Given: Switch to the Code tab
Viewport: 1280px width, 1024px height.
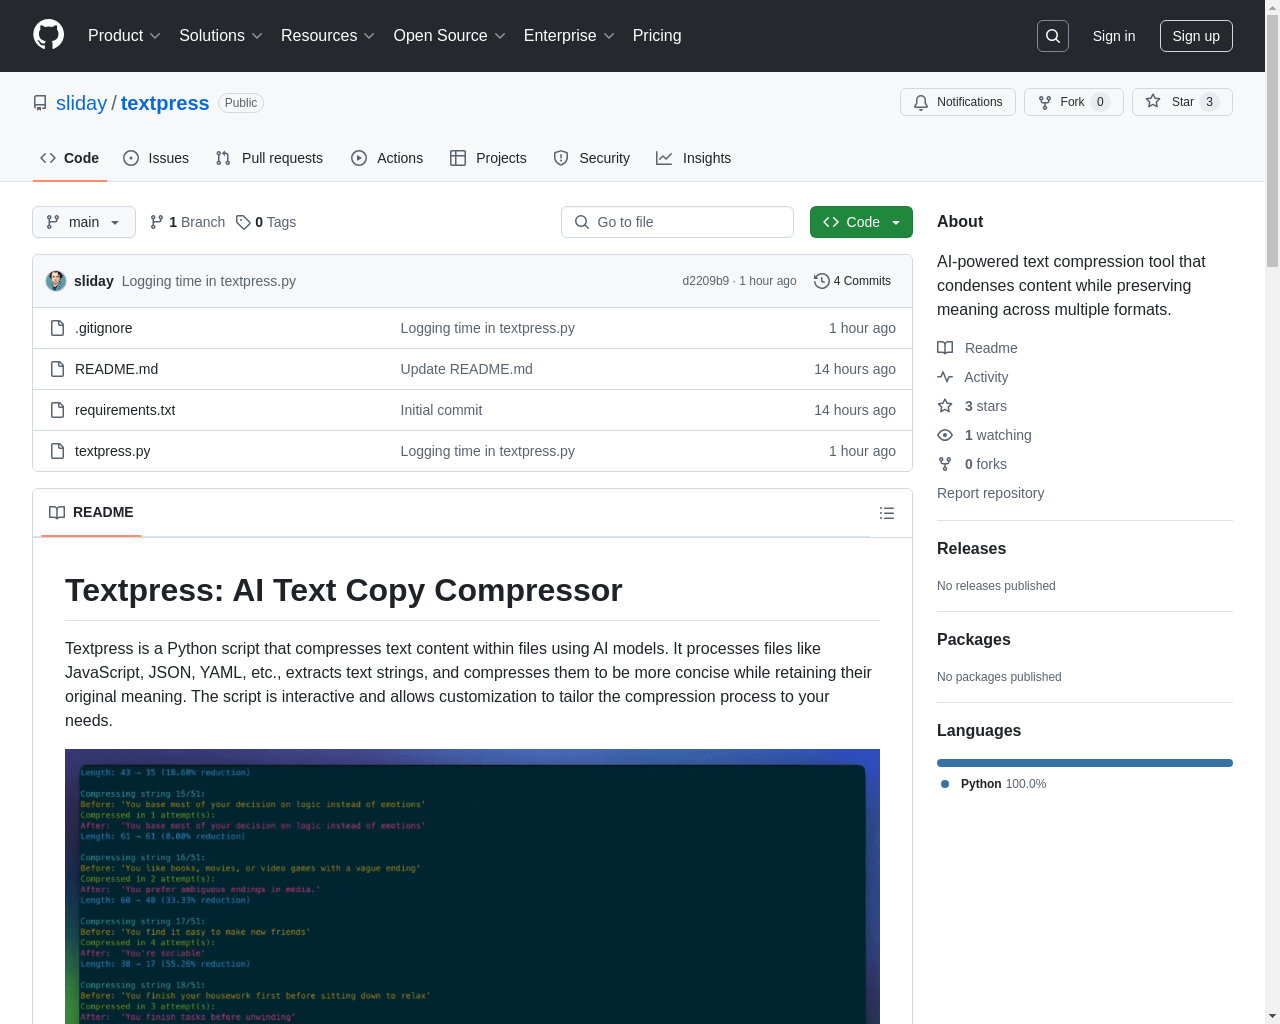Looking at the screenshot, I should pos(70,158).
